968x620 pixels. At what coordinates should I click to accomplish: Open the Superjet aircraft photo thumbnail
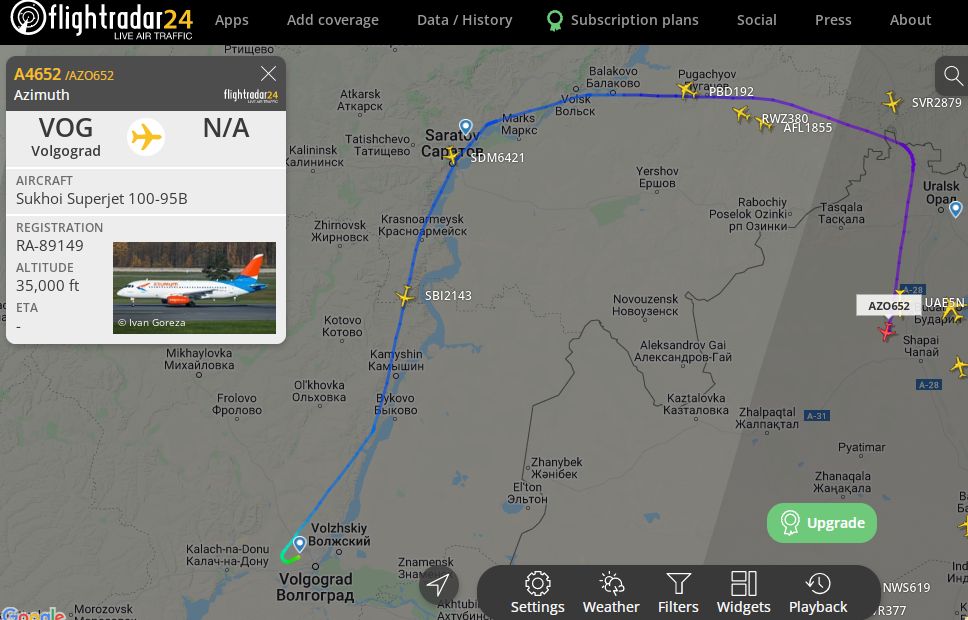coord(194,288)
